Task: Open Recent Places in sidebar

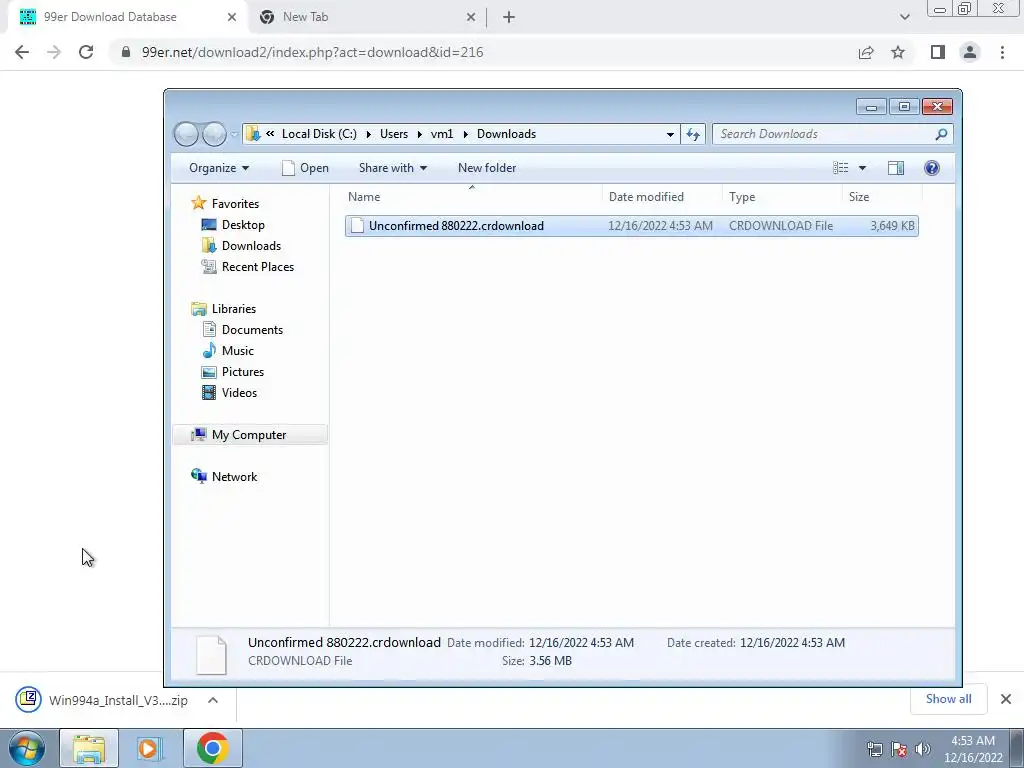Action: pyautogui.click(x=257, y=266)
